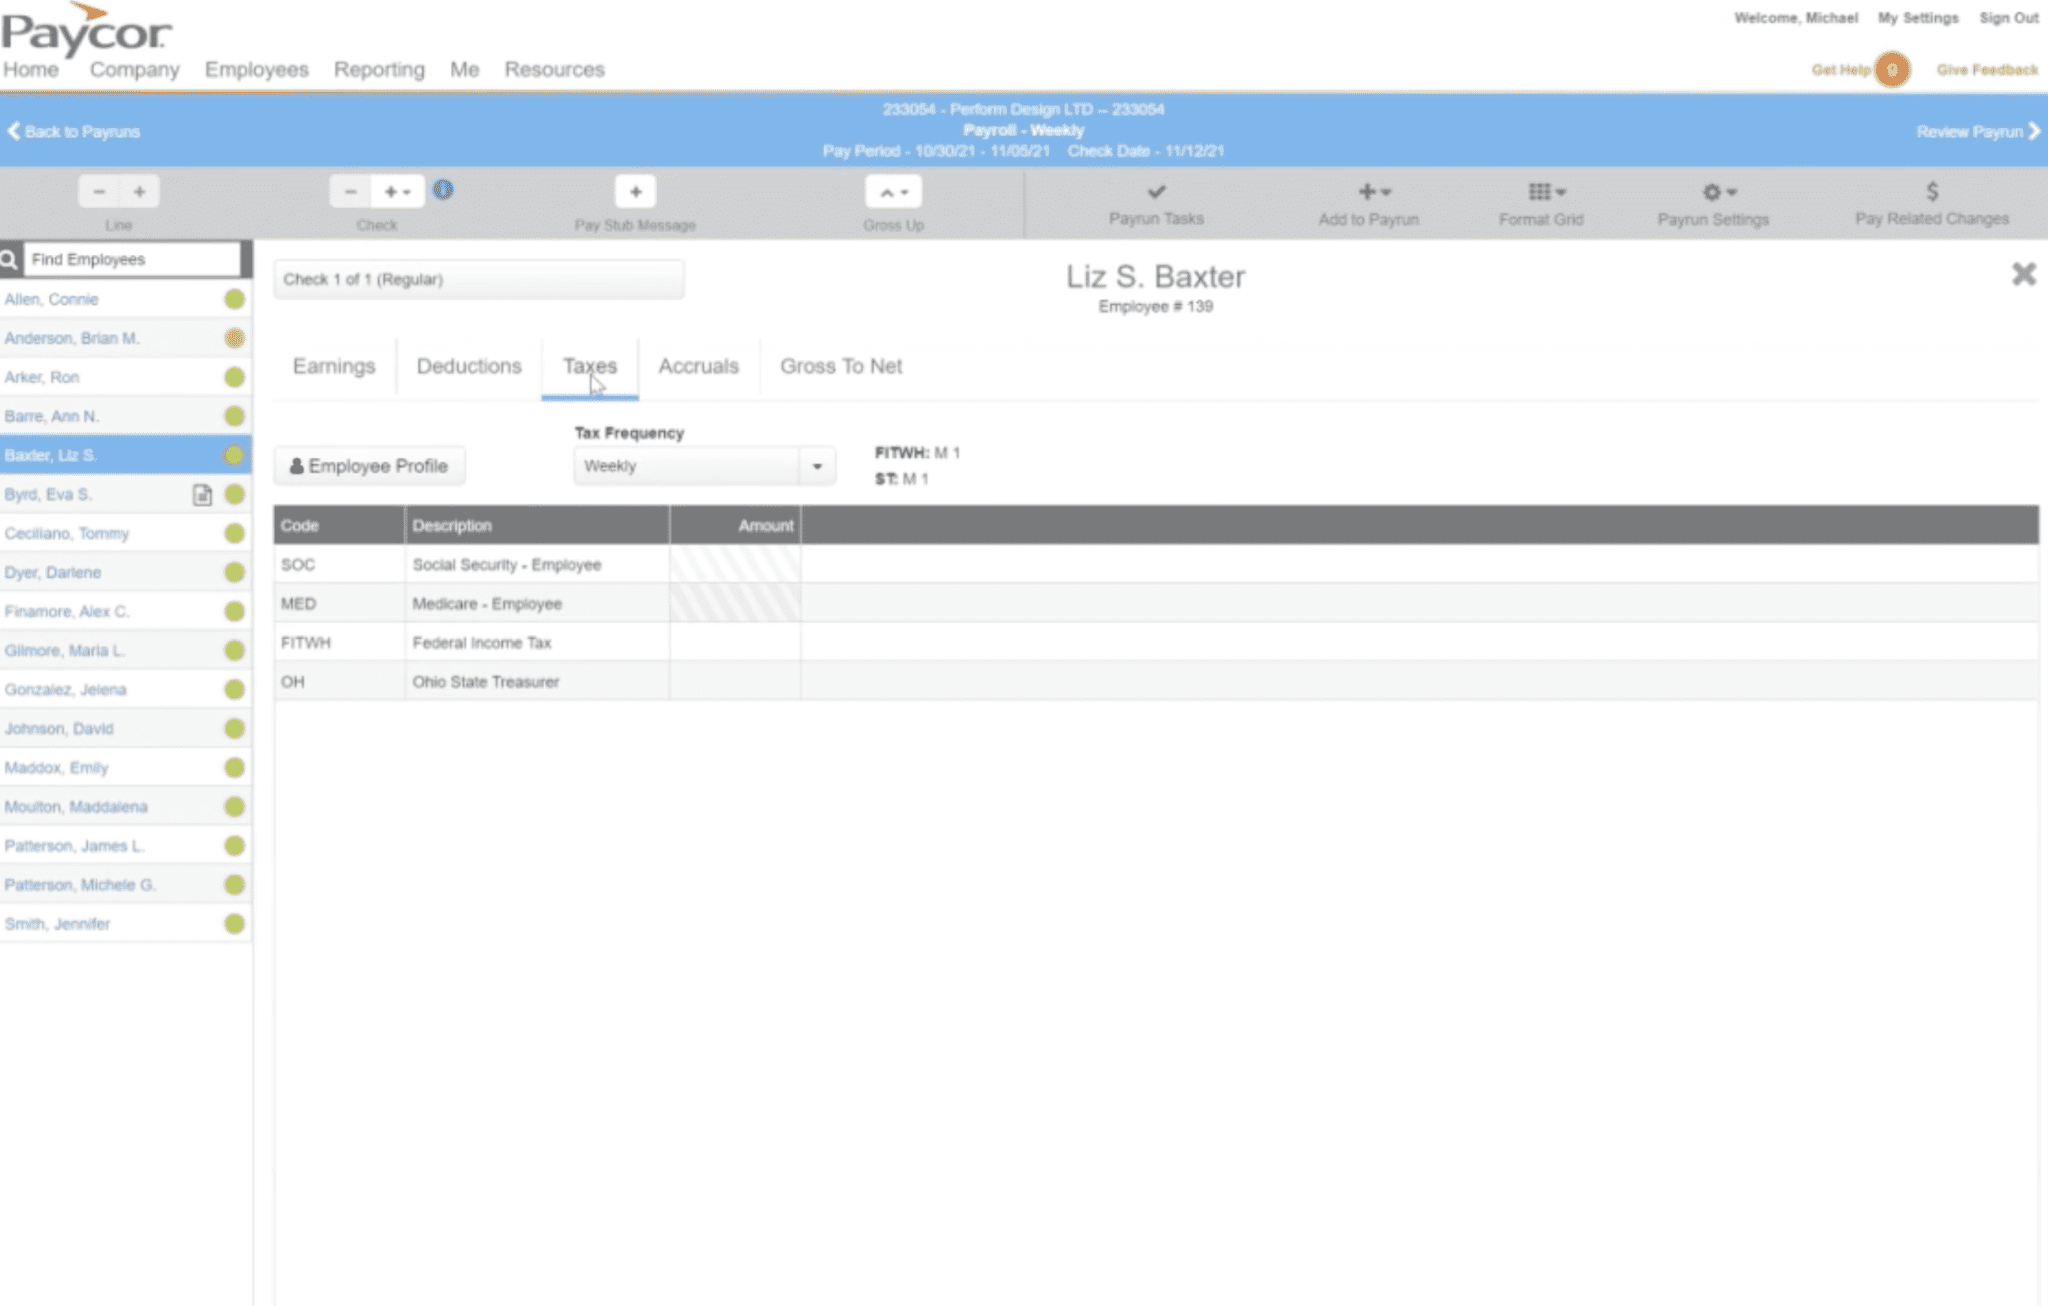
Task: Click the blue info icon beside Check controls
Action: (x=443, y=189)
